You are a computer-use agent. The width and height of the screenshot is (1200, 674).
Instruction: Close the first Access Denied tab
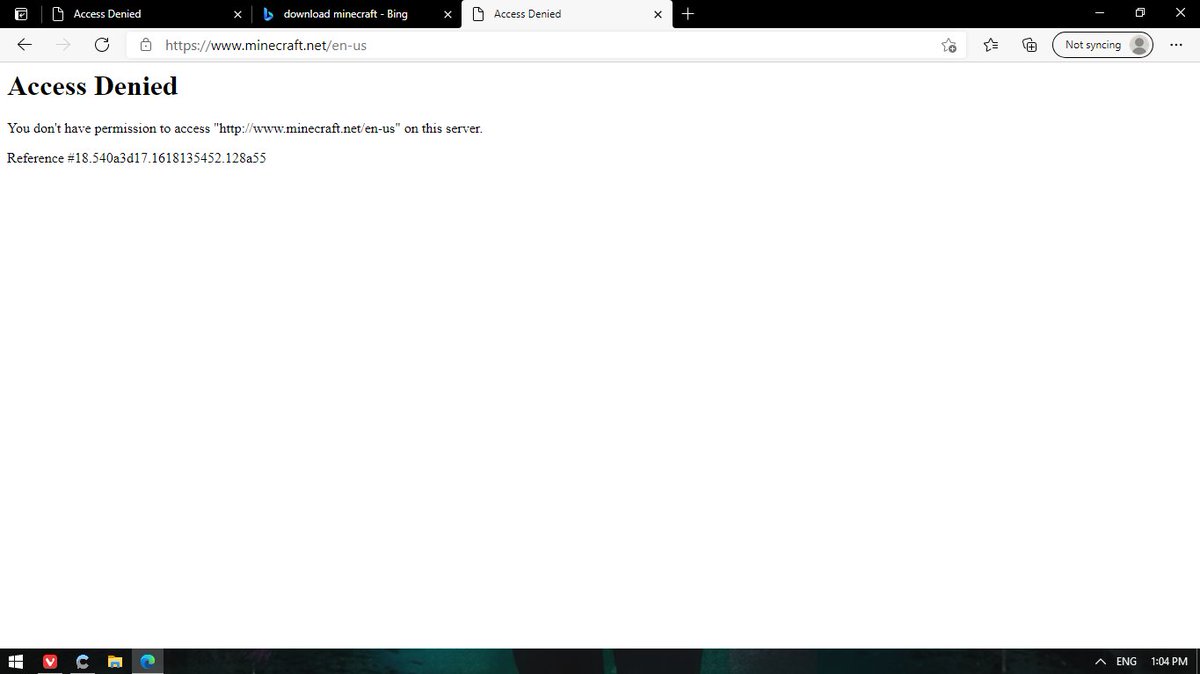tap(237, 14)
